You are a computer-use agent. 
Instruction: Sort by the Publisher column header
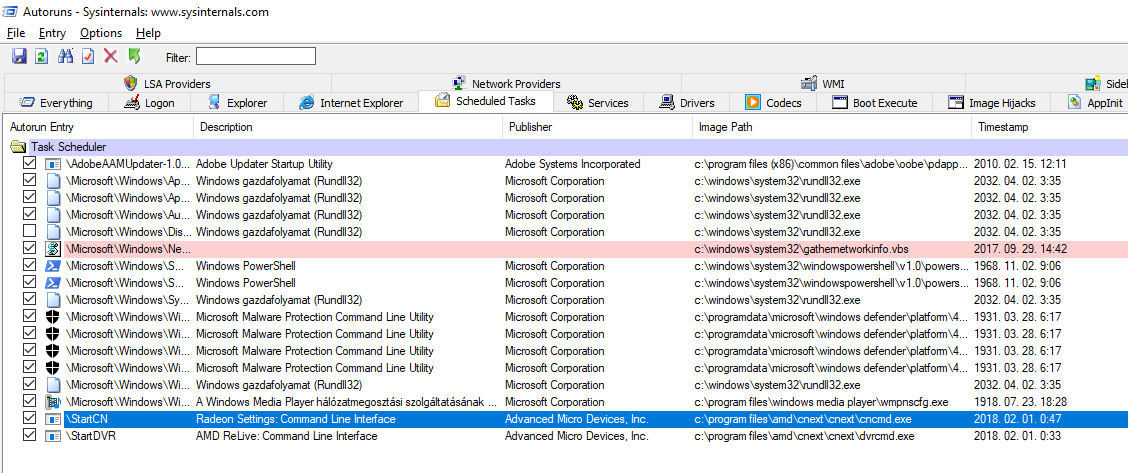tap(596, 127)
